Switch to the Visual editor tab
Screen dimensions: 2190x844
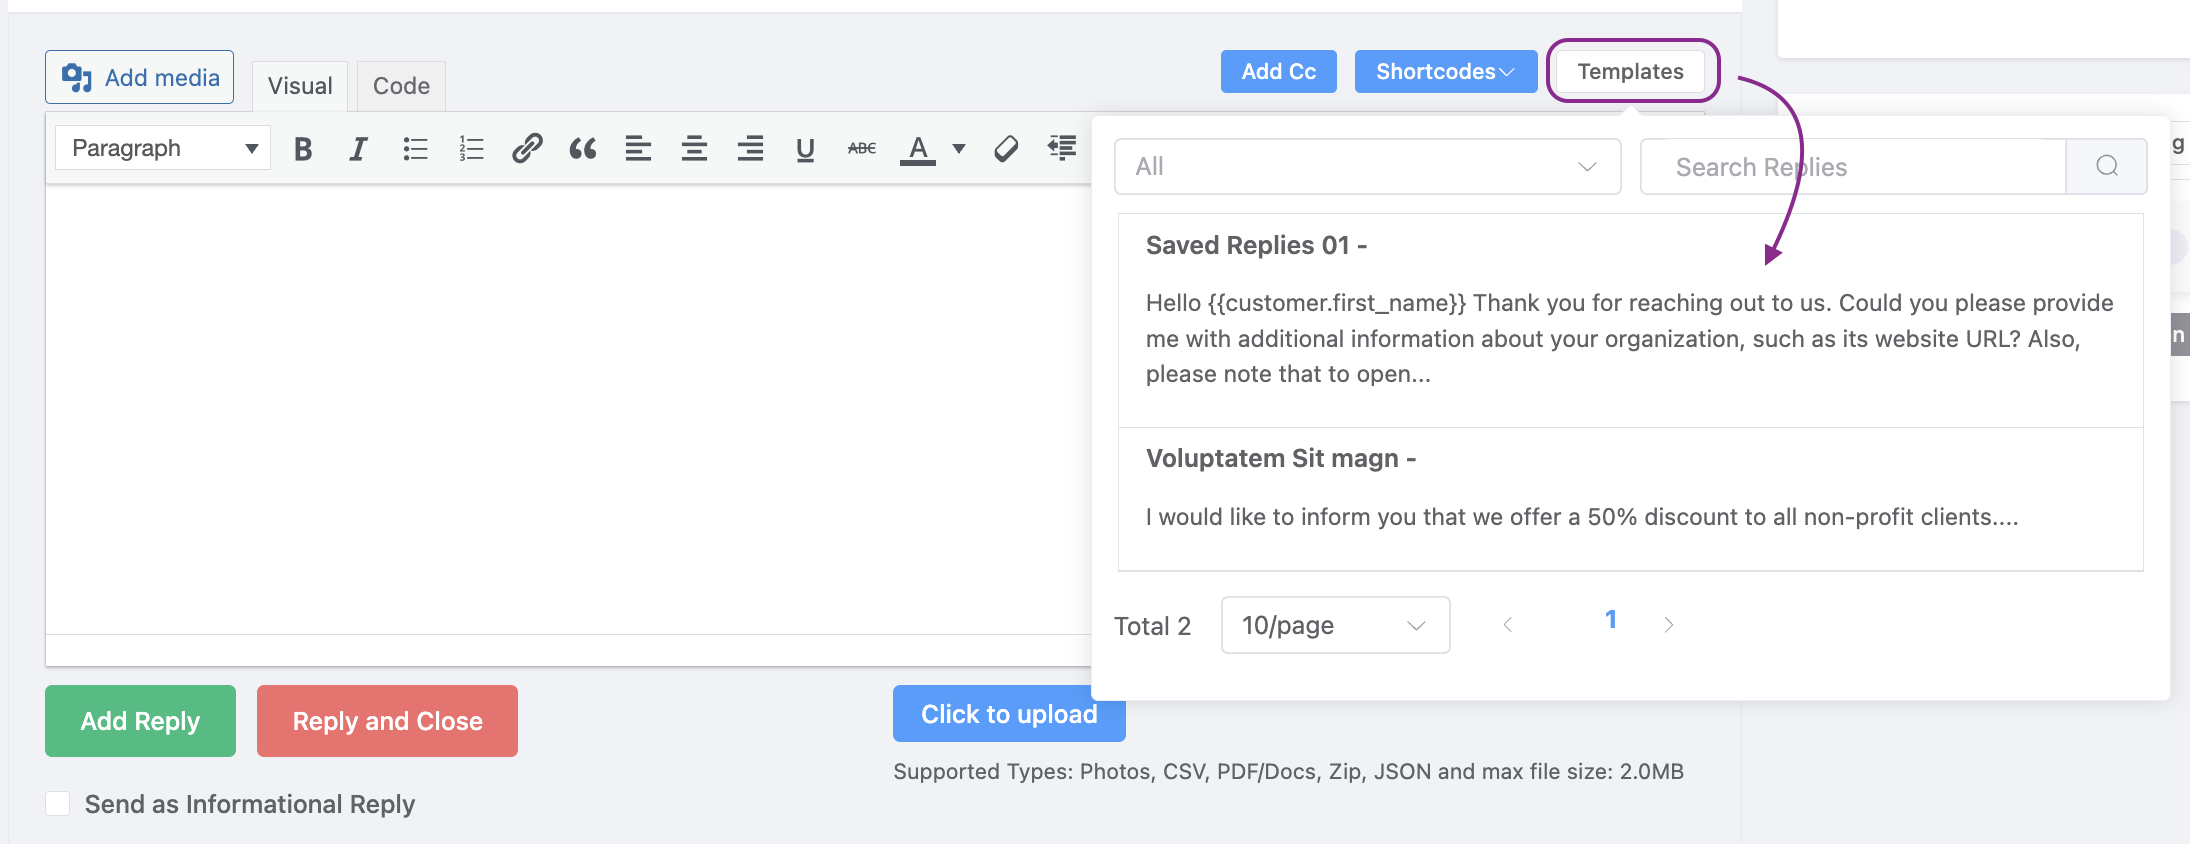click(300, 86)
